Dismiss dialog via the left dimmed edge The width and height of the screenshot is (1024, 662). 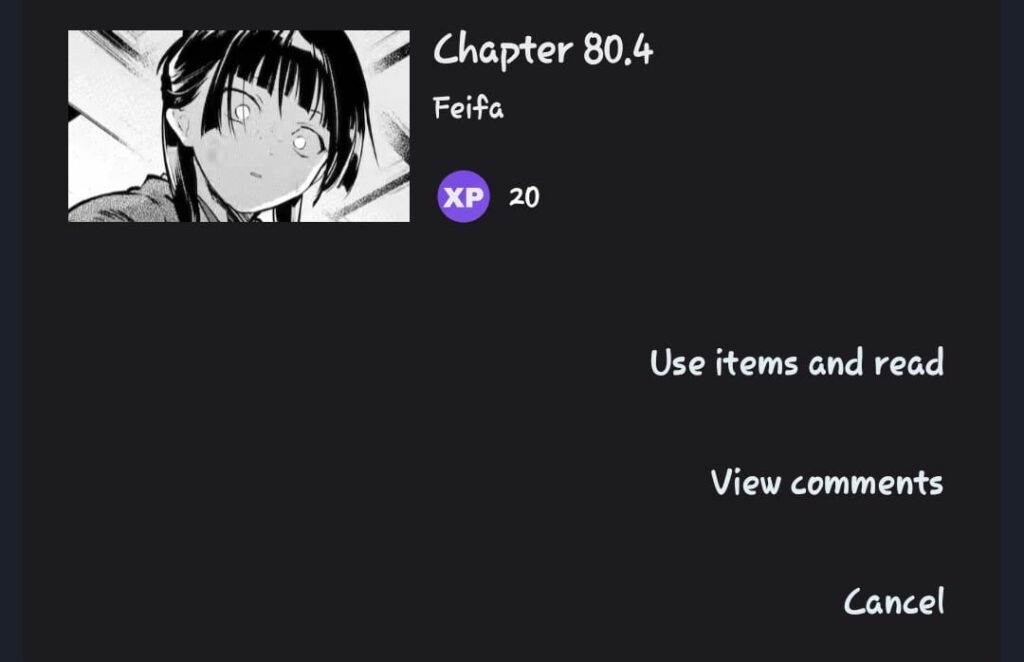(x=11, y=331)
